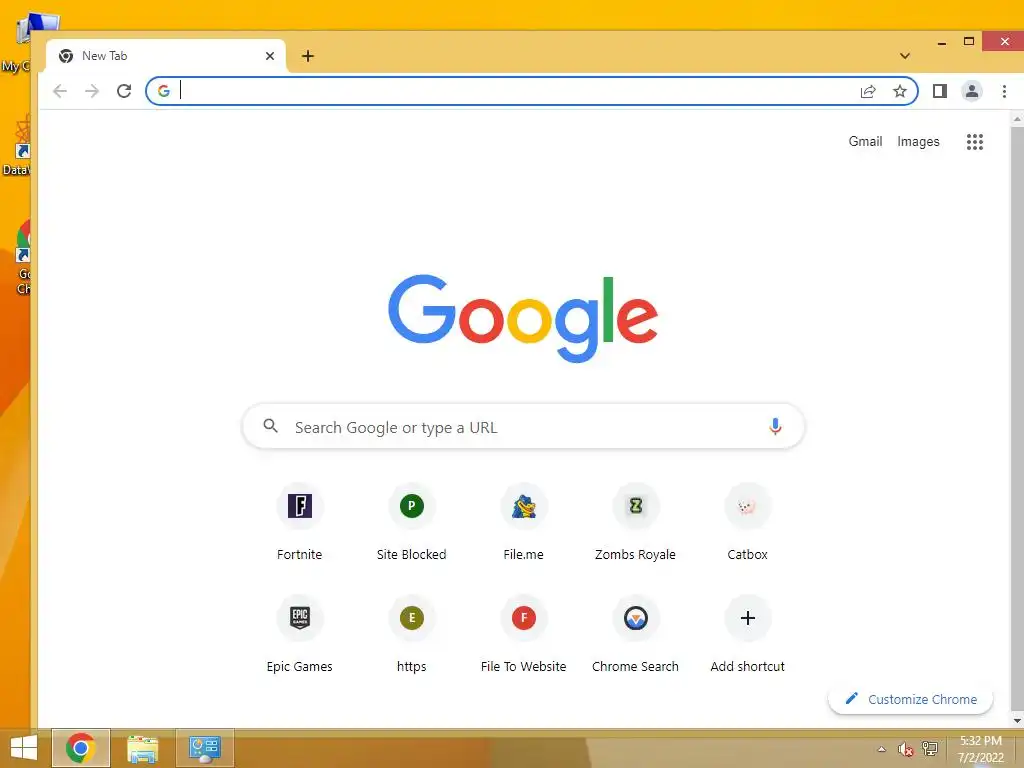Open the Site Blocked shortcut

pos(411,522)
